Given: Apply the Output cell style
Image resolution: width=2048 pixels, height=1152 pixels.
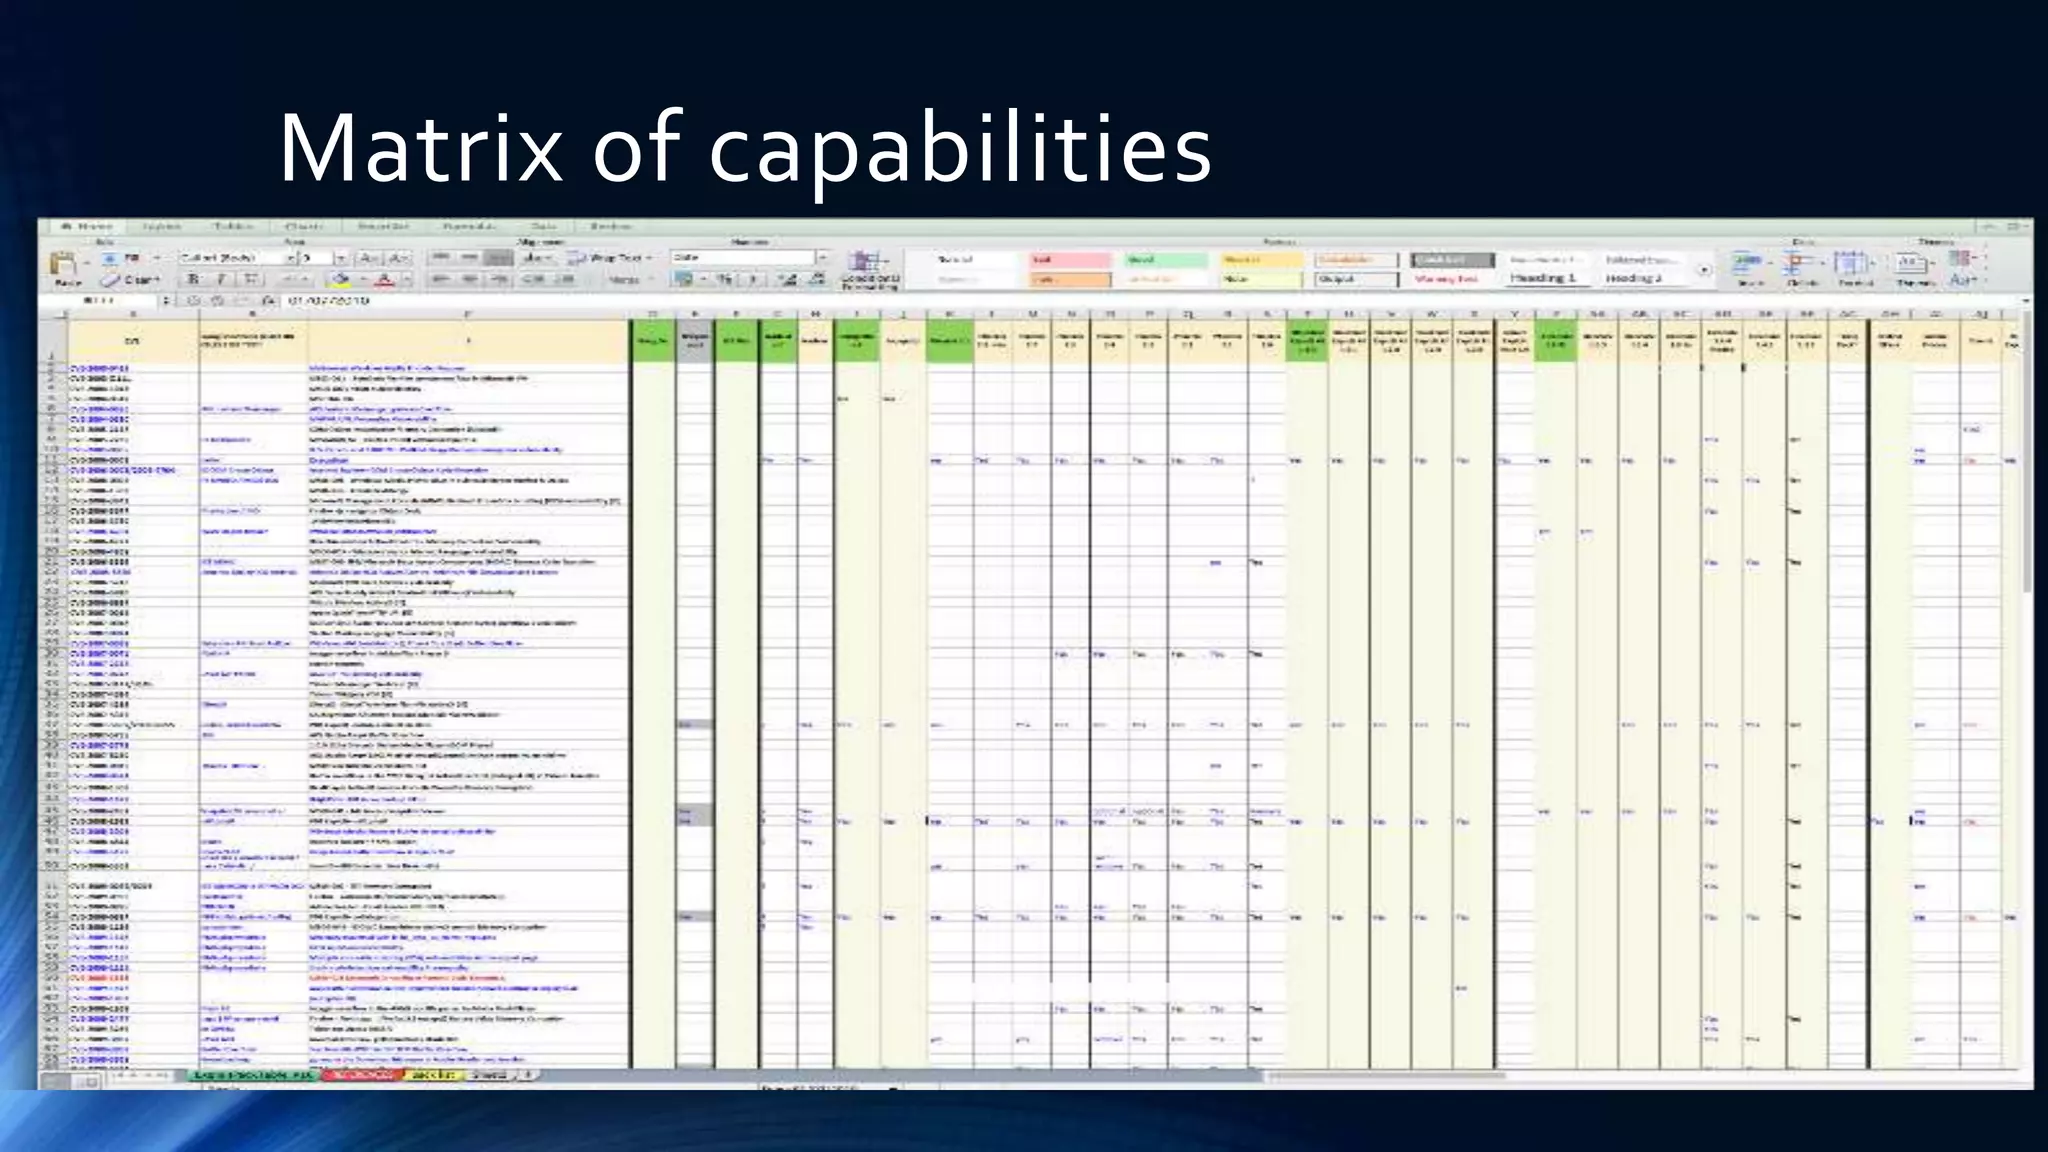Looking at the screenshot, I should point(1355,279).
